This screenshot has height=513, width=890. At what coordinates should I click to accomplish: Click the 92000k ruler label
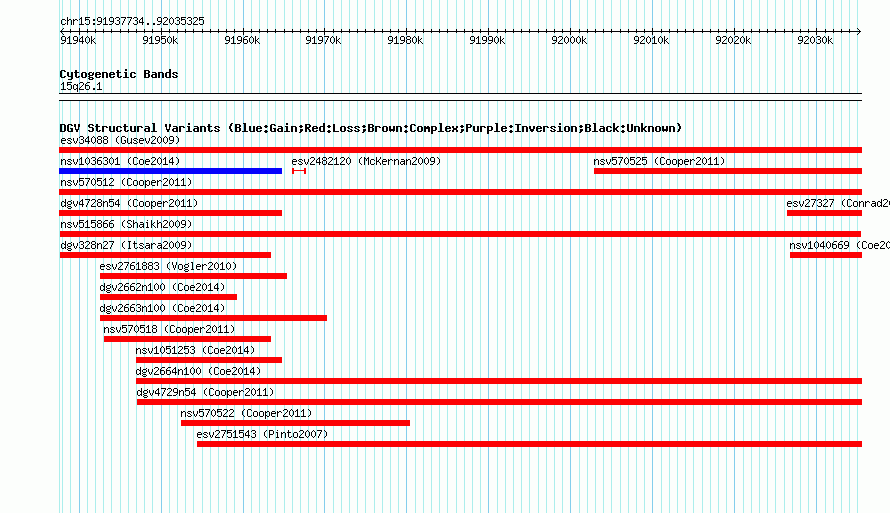(569, 40)
